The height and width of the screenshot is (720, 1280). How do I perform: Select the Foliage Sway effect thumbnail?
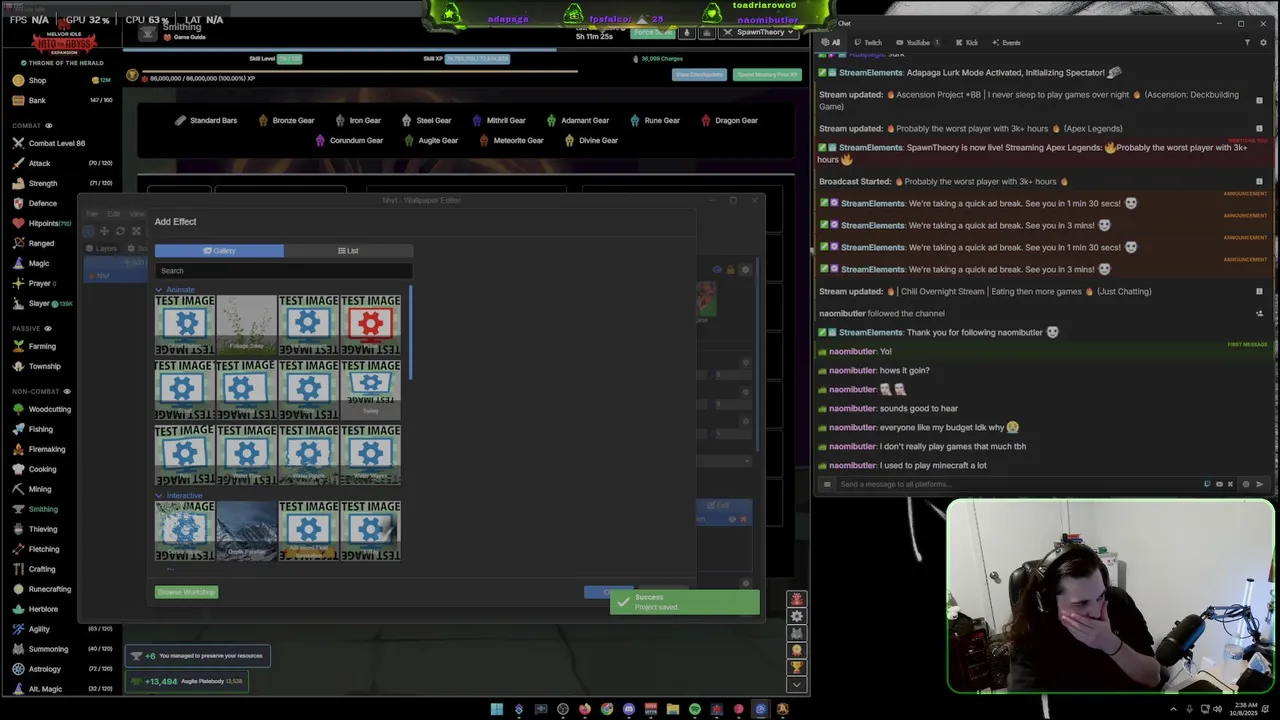247,324
